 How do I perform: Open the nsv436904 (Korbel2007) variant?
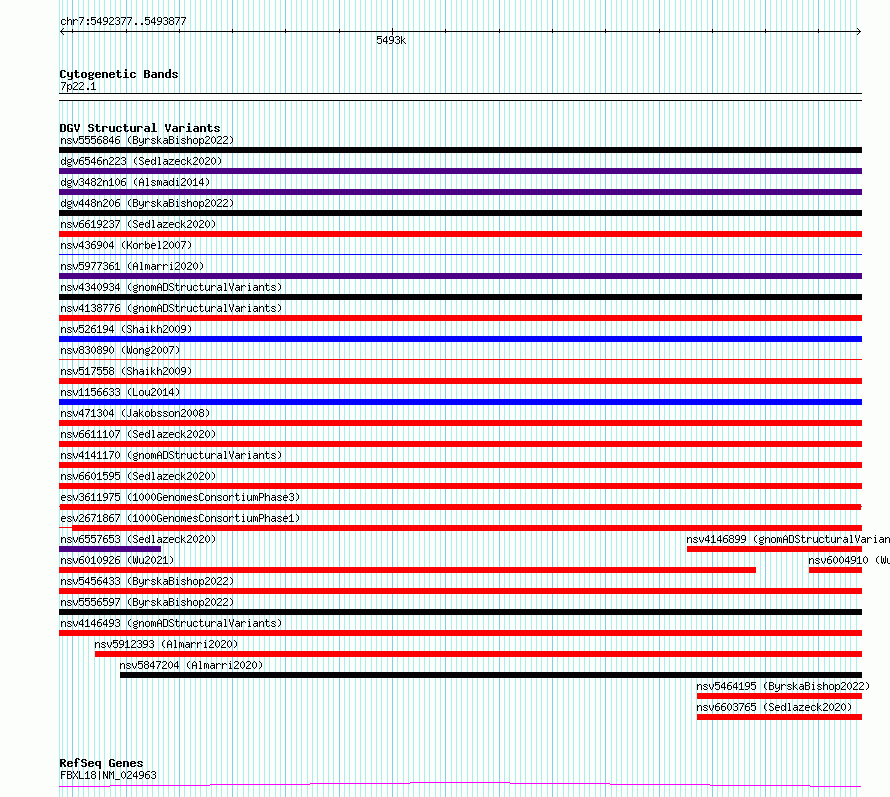click(x=126, y=245)
